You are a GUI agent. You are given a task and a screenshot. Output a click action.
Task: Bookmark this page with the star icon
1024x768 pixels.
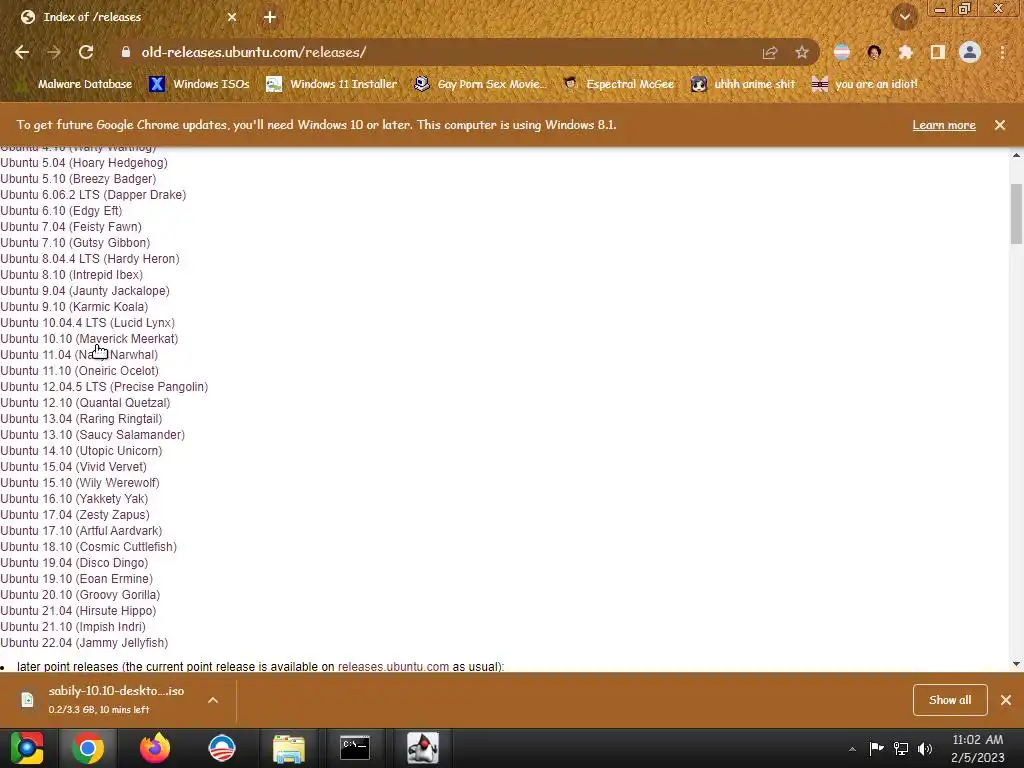(802, 52)
